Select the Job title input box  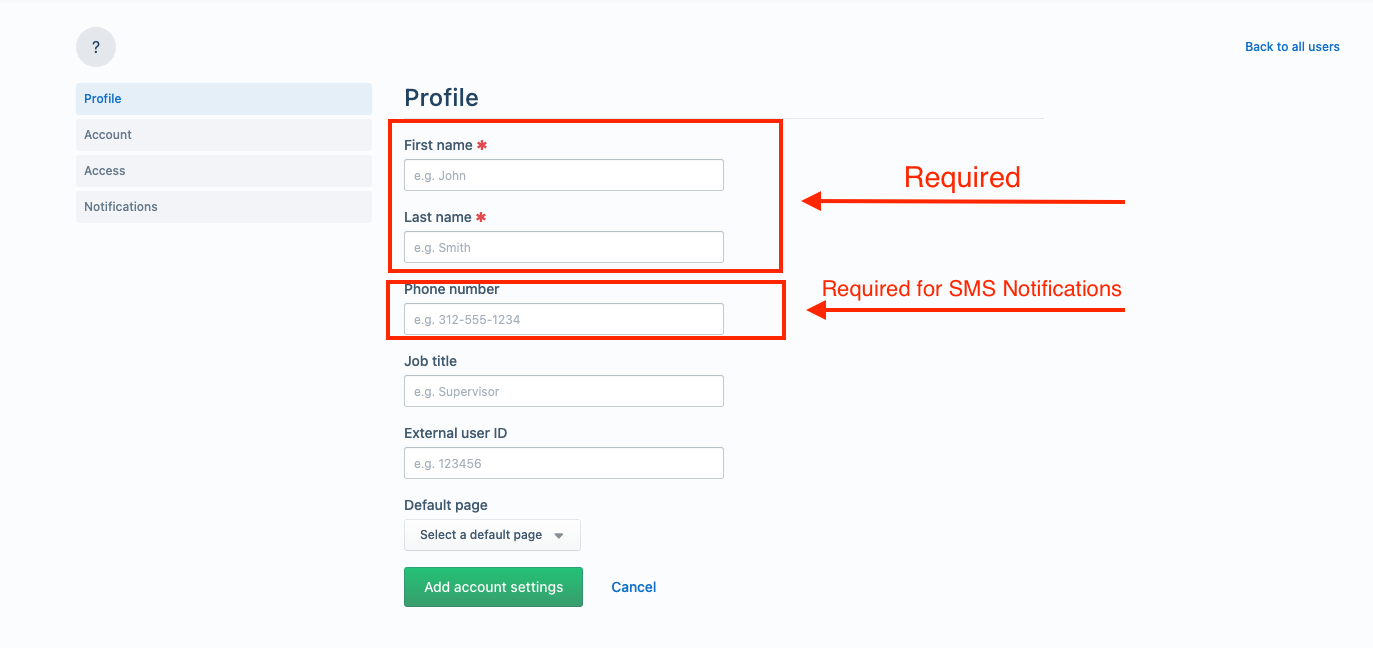pos(564,391)
